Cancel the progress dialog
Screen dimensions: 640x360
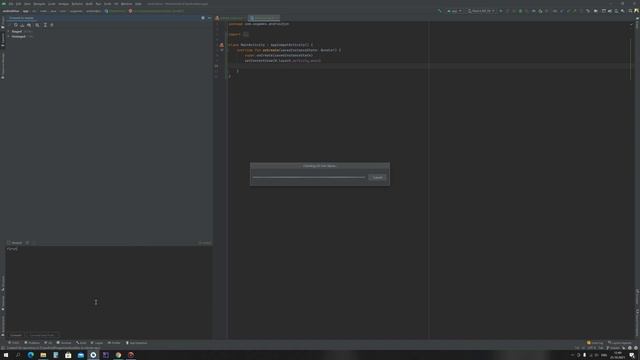coord(378,178)
